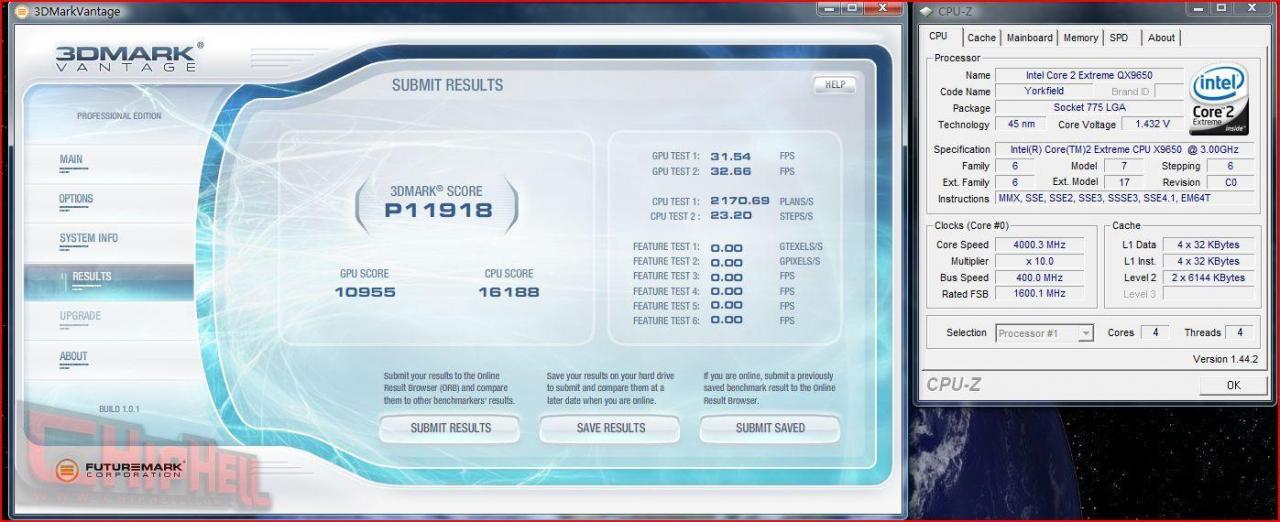The image size is (1280, 522).
Task: Open the About section
Action: coord(73,358)
